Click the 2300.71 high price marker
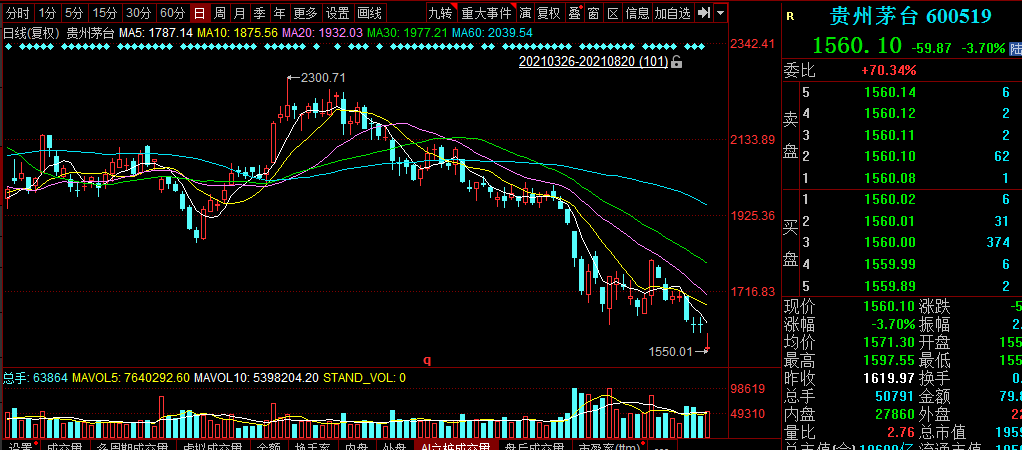This screenshot has height=450, width=1022. coord(323,78)
